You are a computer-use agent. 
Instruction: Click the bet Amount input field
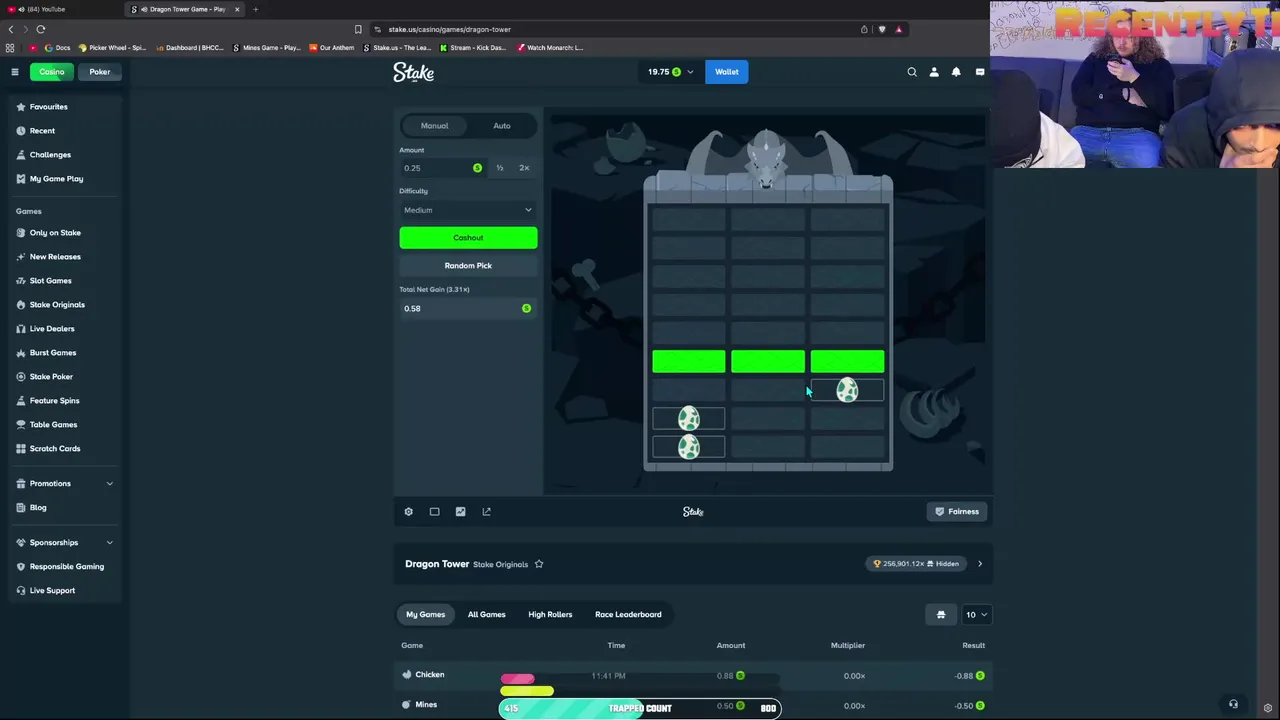click(441, 168)
